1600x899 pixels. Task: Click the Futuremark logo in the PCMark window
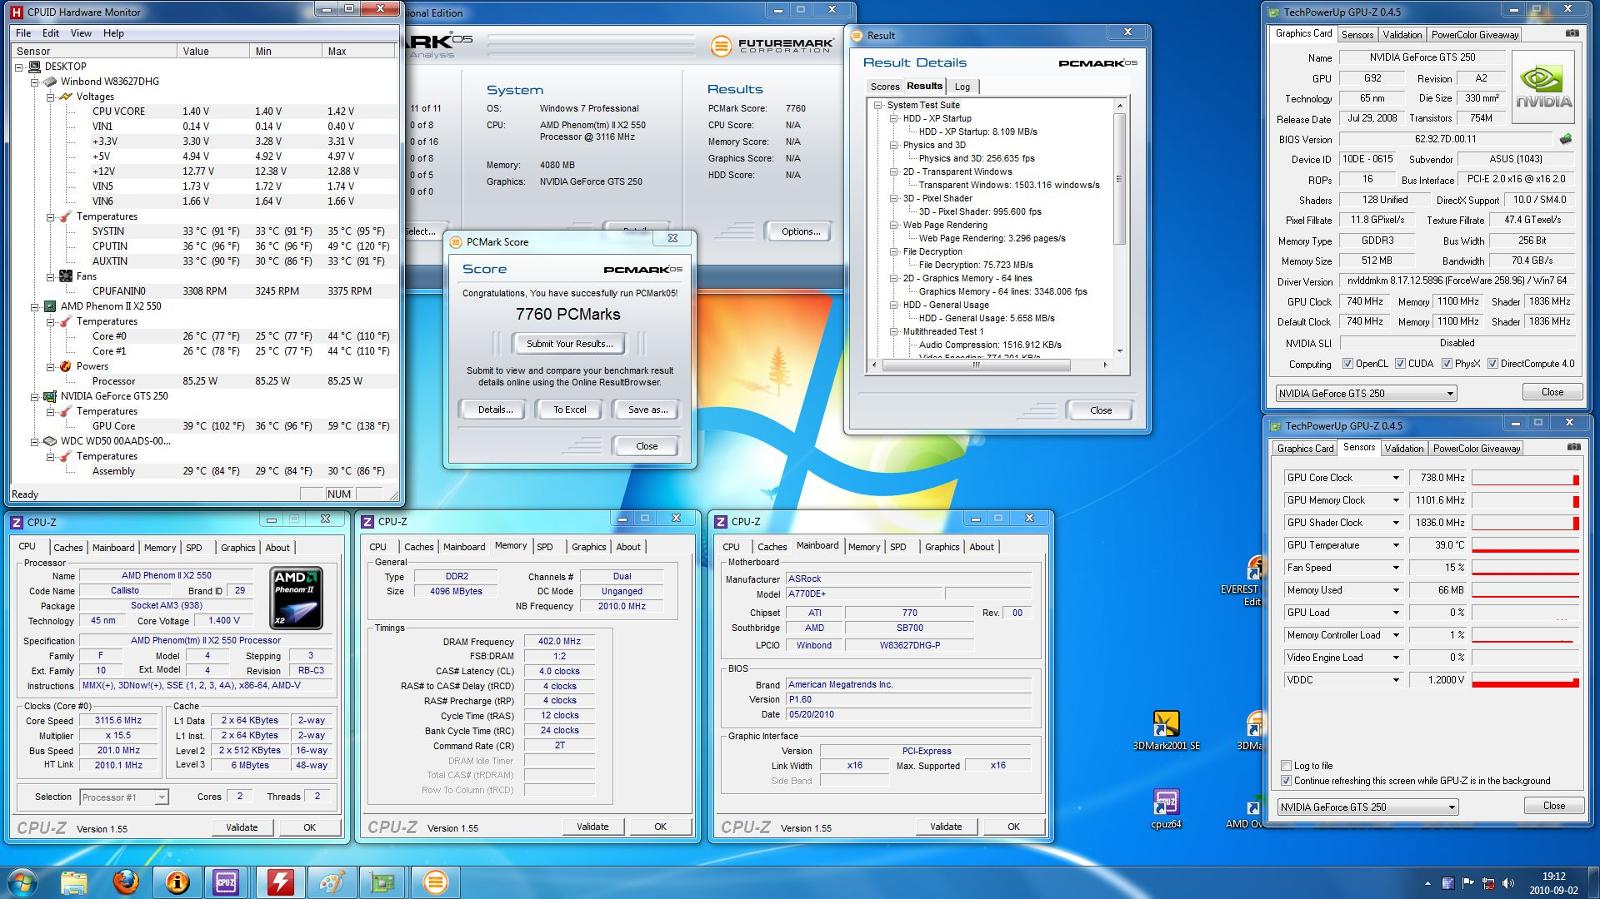771,46
